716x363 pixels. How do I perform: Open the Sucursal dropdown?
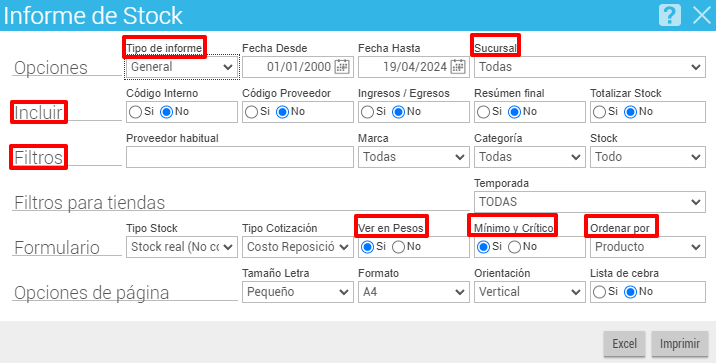(x=590, y=67)
